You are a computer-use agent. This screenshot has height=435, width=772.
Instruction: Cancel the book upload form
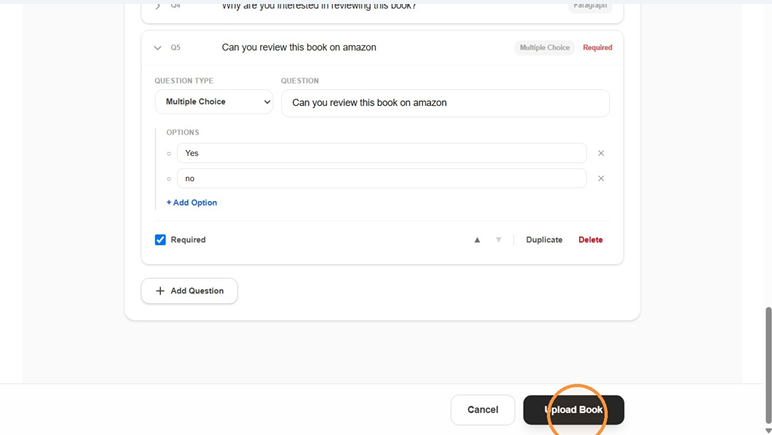point(482,410)
